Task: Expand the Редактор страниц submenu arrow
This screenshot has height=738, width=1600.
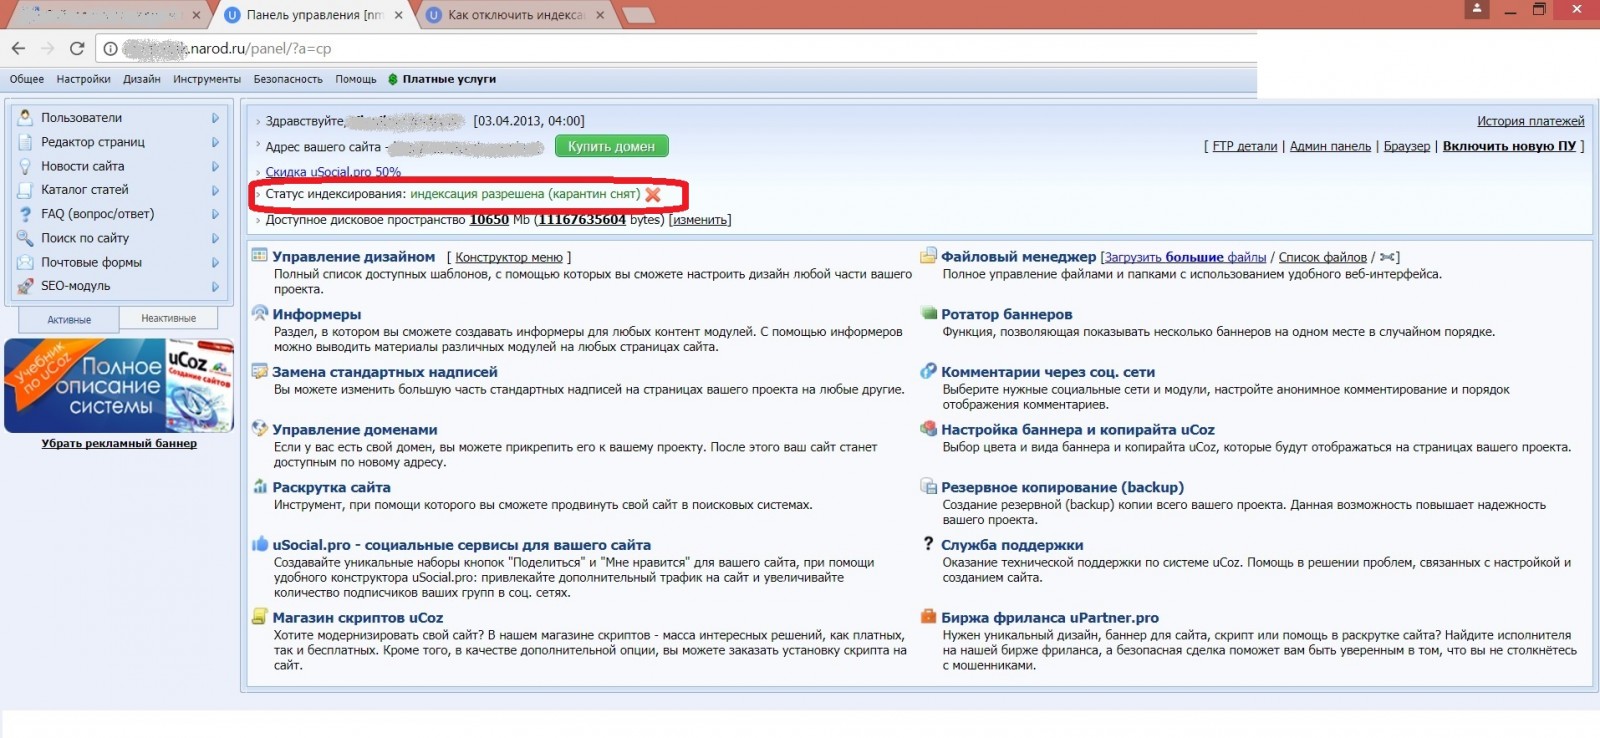Action: click(215, 142)
